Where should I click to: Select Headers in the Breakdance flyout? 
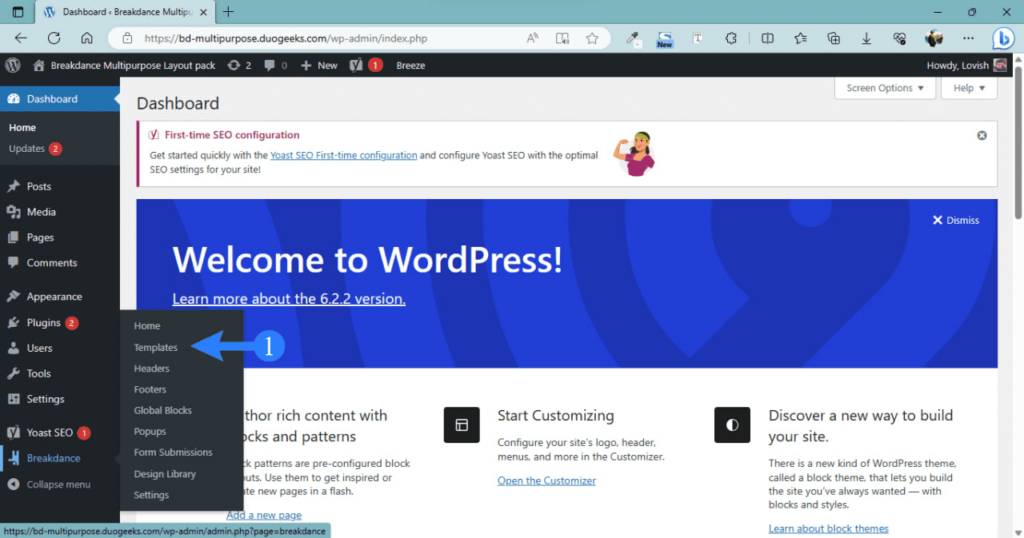pos(152,368)
